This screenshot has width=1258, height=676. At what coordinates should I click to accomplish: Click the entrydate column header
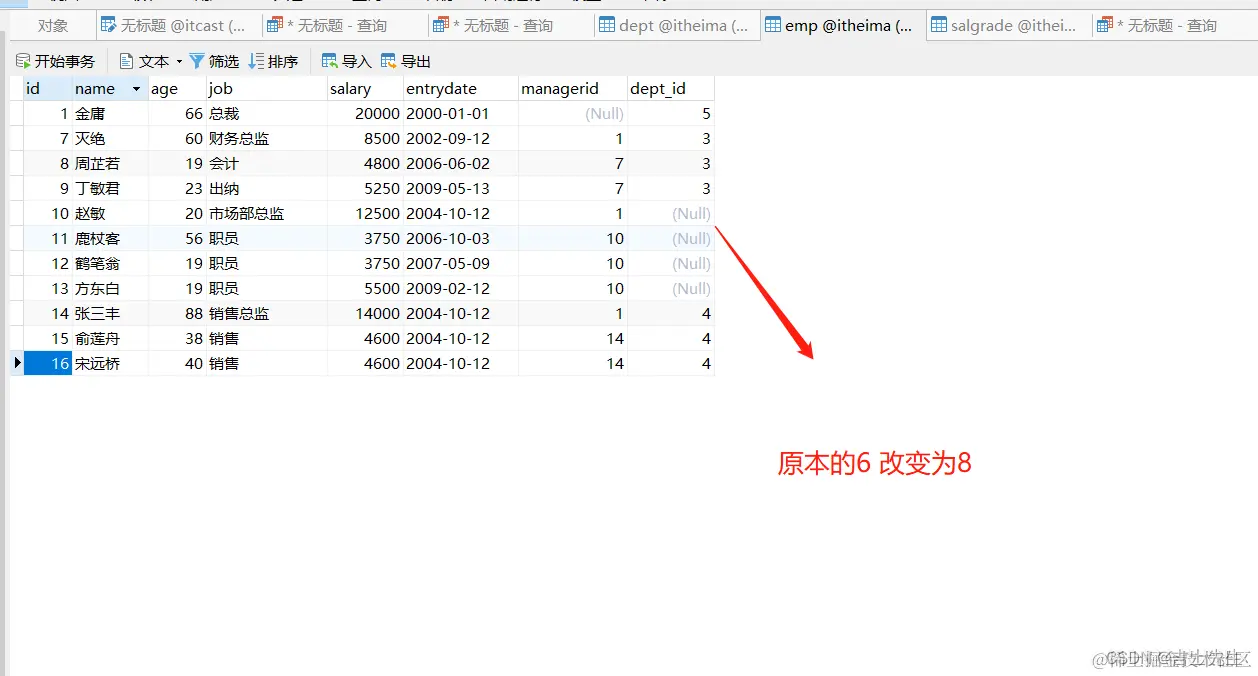click(x=461, y=89)
